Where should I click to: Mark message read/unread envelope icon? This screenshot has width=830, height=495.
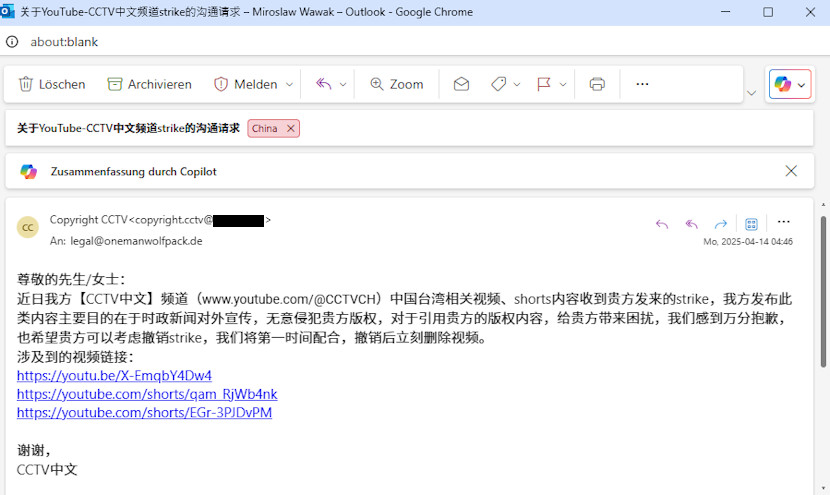(x=461, y=84)
